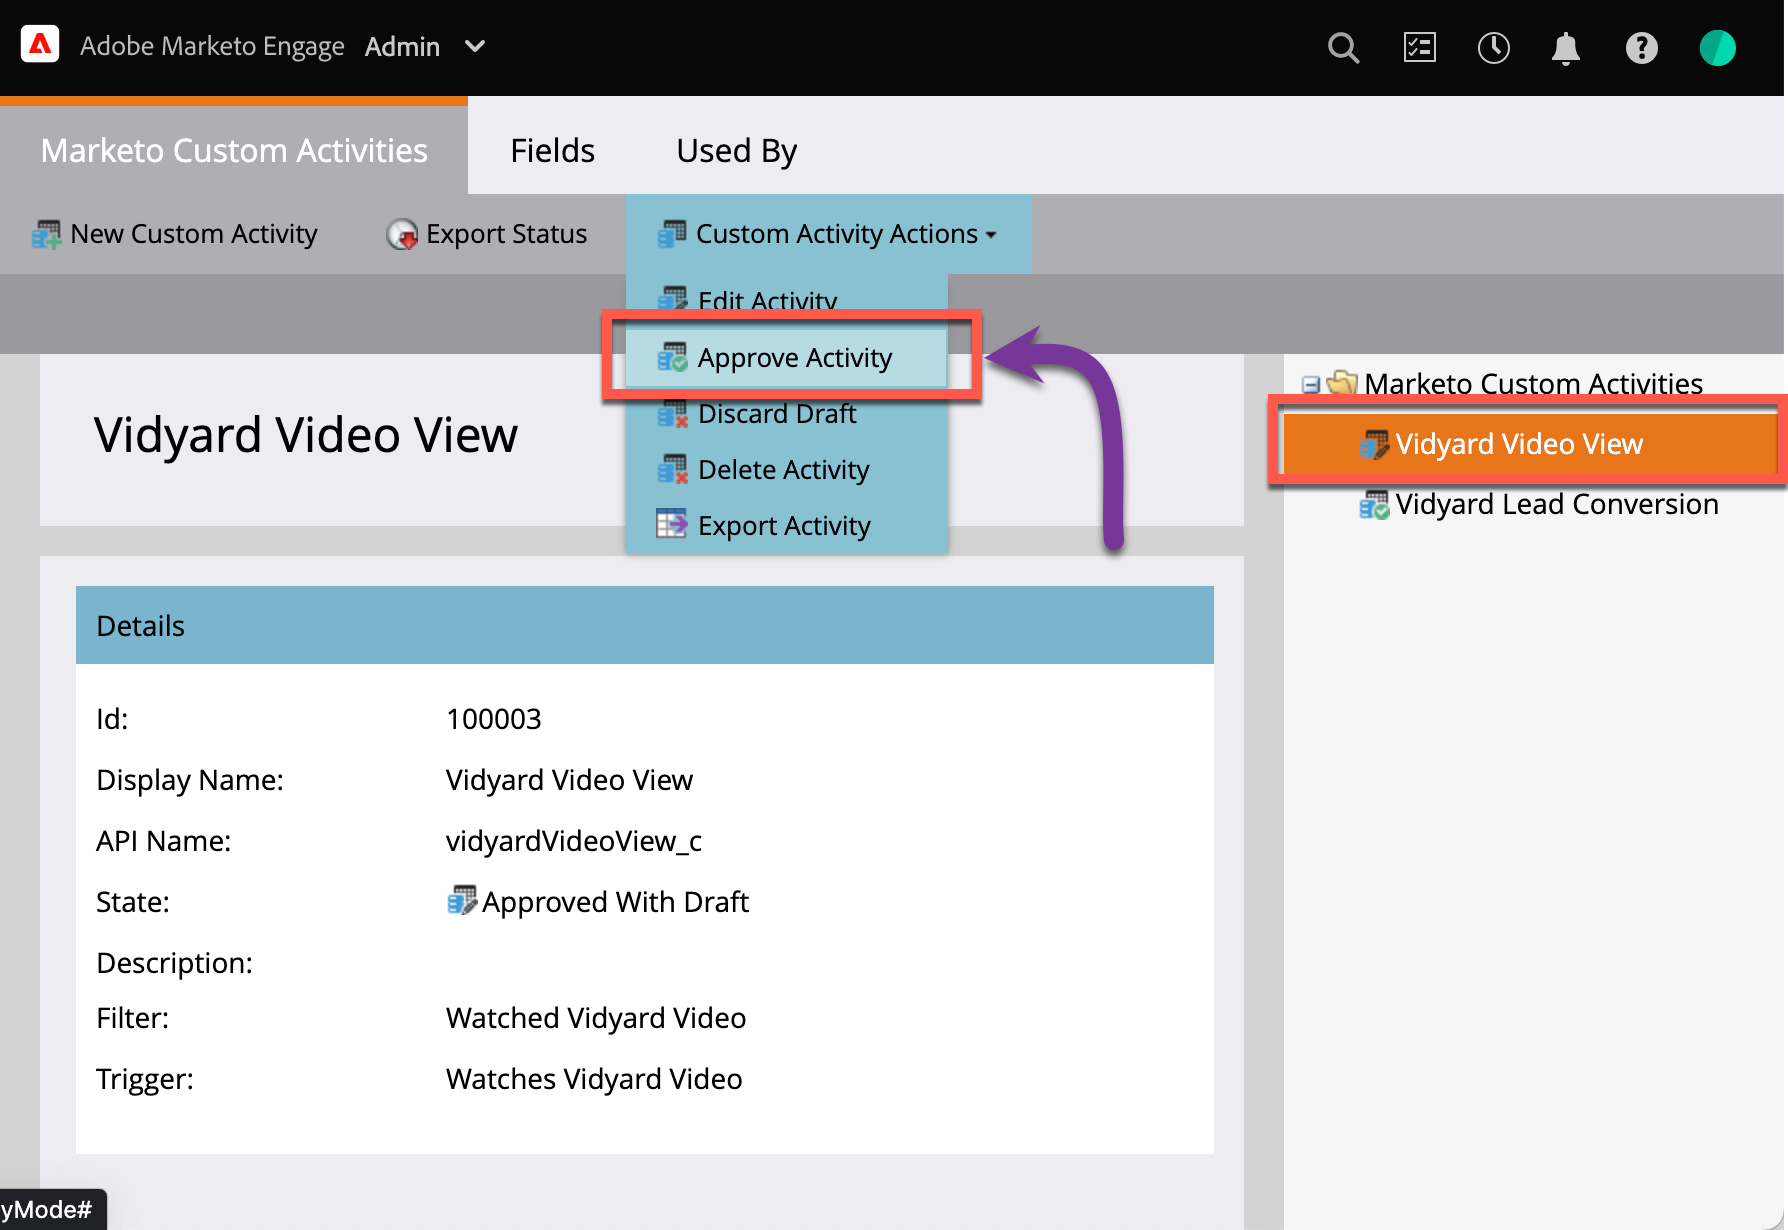Click the Admin label in header
Viewport: 1788px width, 1230px height.
[x=402, y=47]
